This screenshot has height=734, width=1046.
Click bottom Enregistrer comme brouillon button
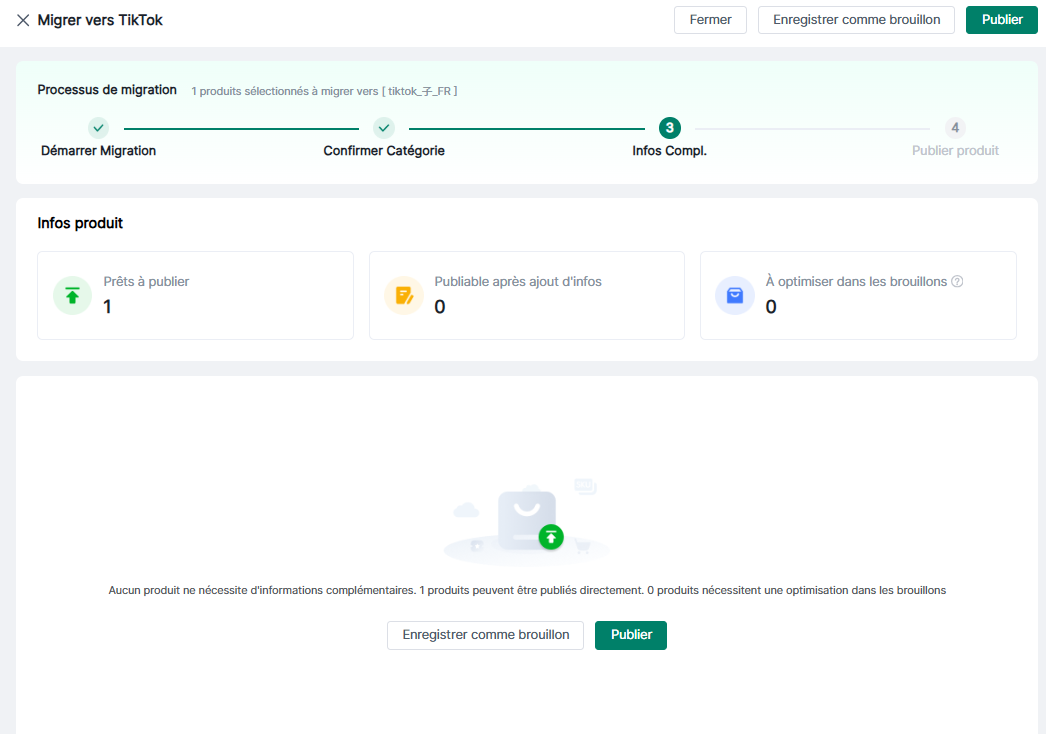click(485, 635)
